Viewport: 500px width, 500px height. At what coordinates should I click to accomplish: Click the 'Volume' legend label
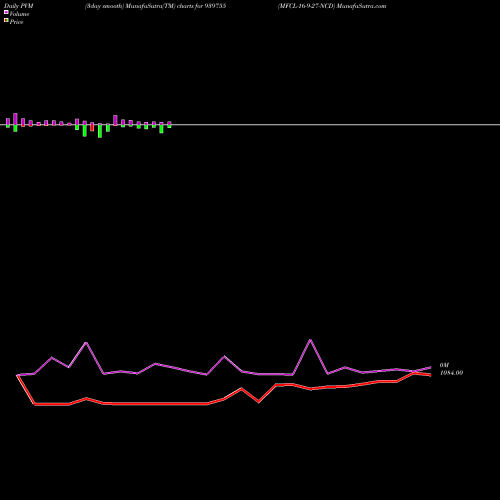19,14
